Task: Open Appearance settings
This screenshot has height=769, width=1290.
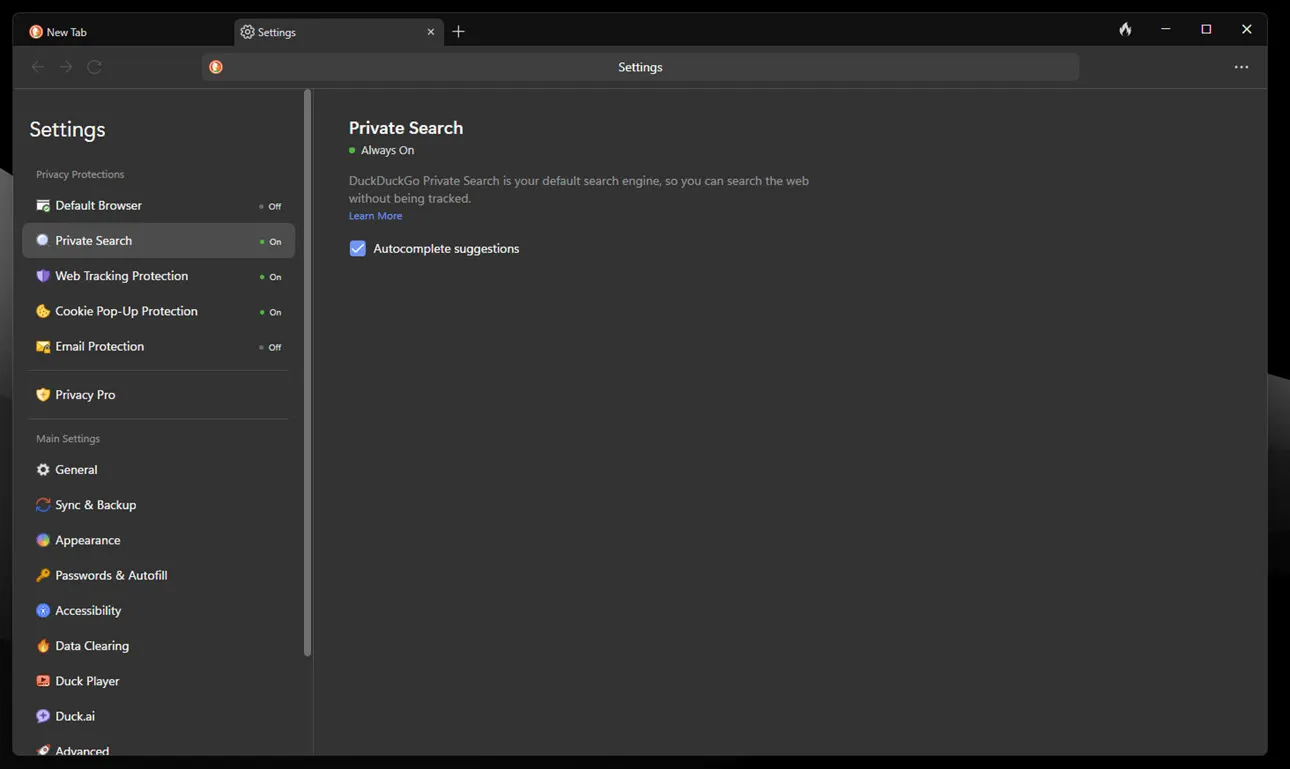Action: 87,540
